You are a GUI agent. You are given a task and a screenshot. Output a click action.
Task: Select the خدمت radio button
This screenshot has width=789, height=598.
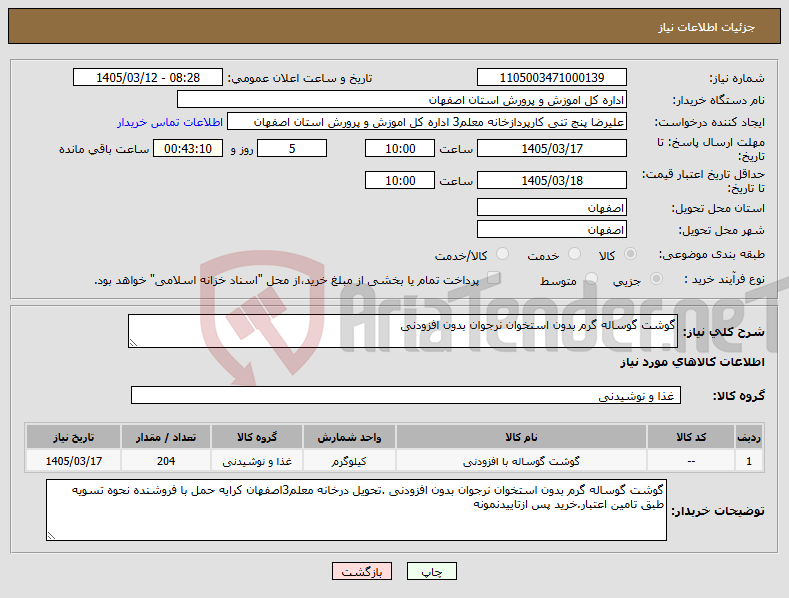pos(574,254)
